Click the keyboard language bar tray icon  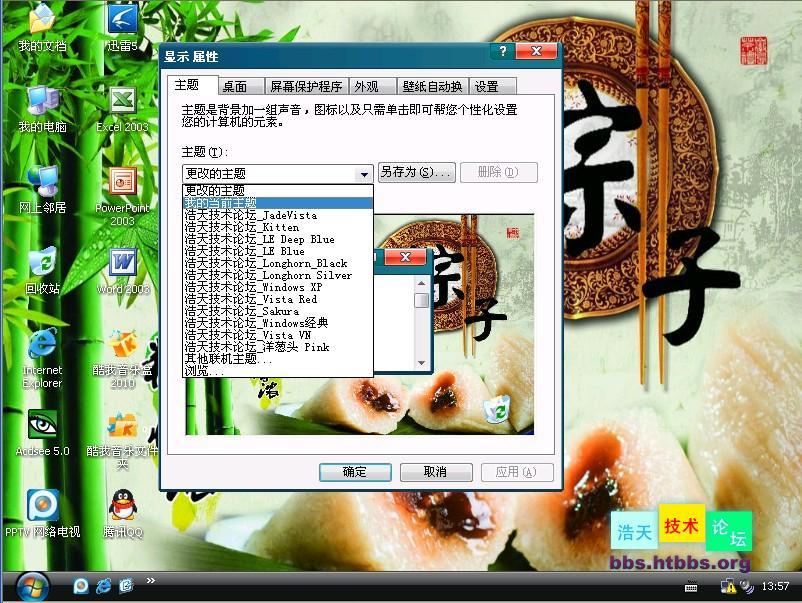691,587
